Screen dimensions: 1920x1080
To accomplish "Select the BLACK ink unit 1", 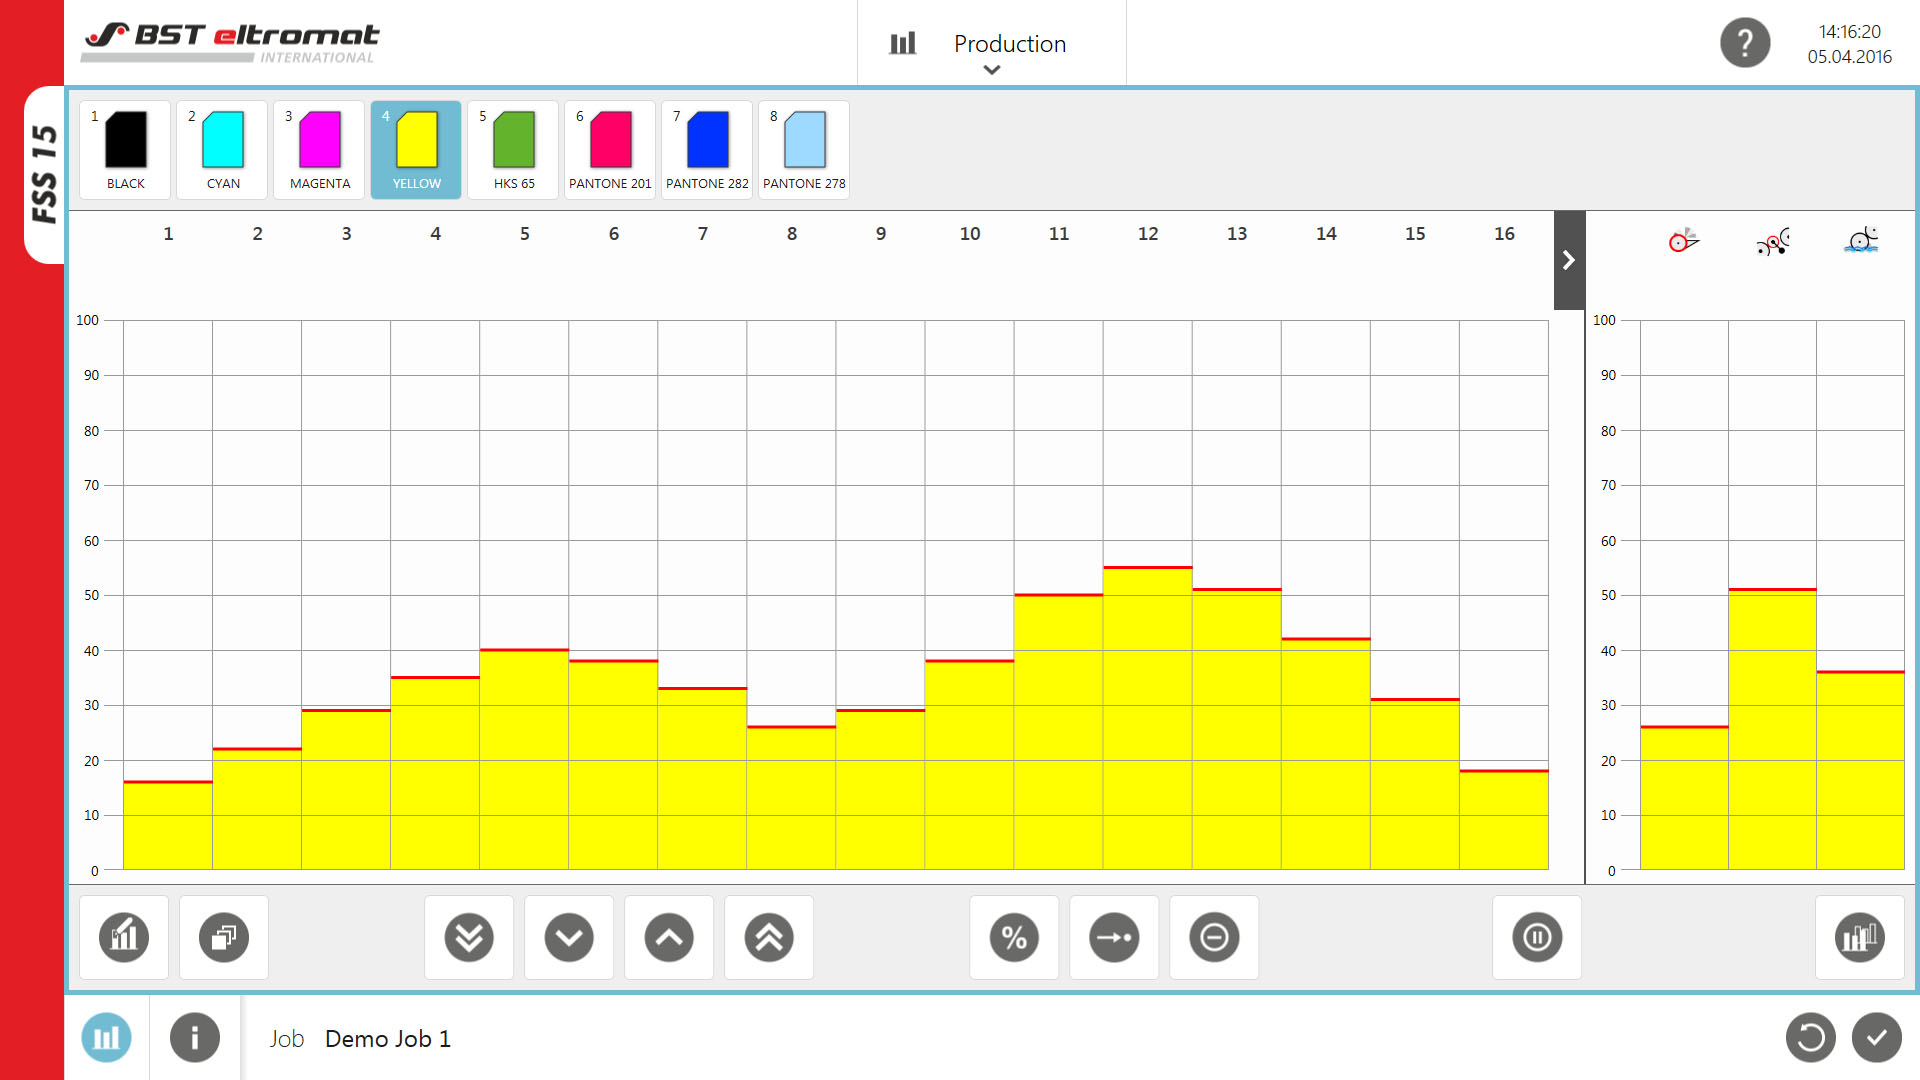I will (x=126, y=150).
